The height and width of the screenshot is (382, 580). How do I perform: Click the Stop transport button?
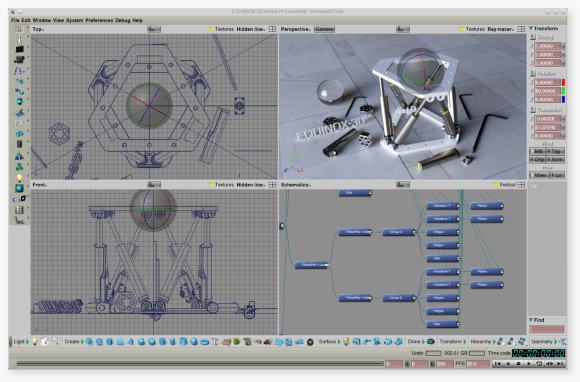(518, 364)
